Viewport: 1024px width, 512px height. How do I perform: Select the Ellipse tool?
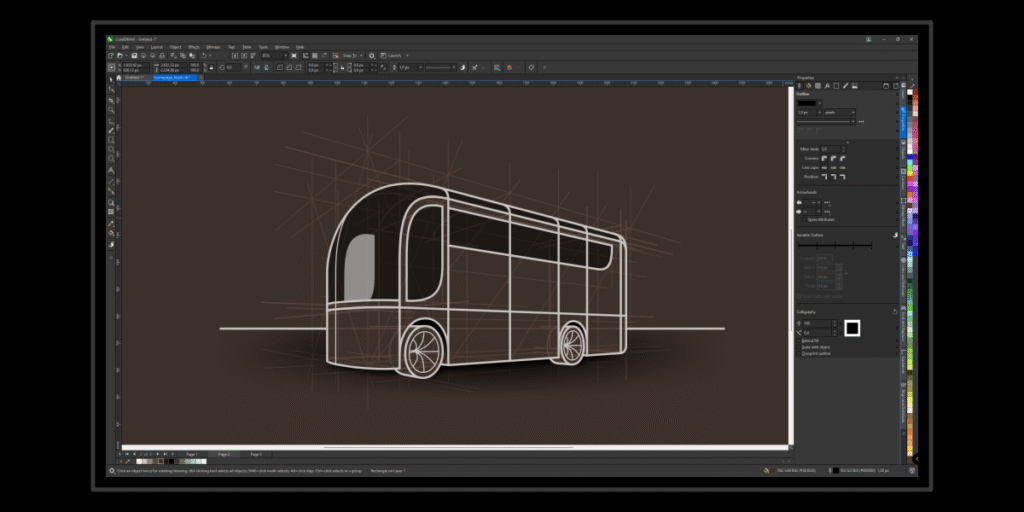[111, 150]
